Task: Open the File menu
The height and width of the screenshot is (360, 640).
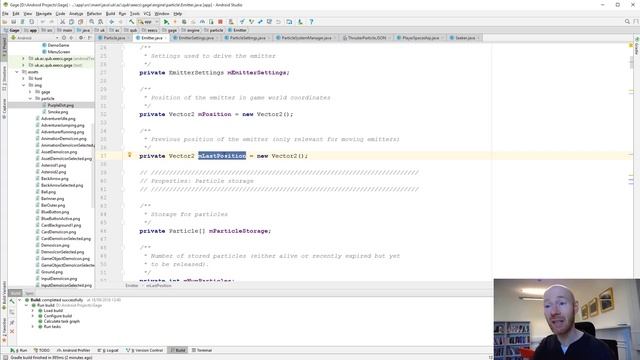Action: pos(5,13)
